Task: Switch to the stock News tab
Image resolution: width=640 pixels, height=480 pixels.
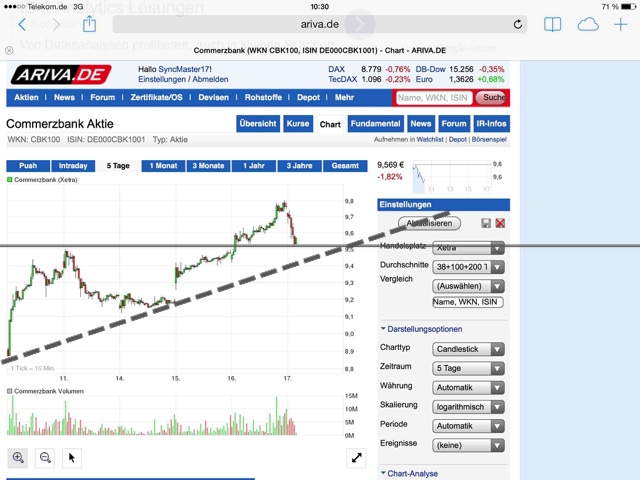Action: (421, 124)
